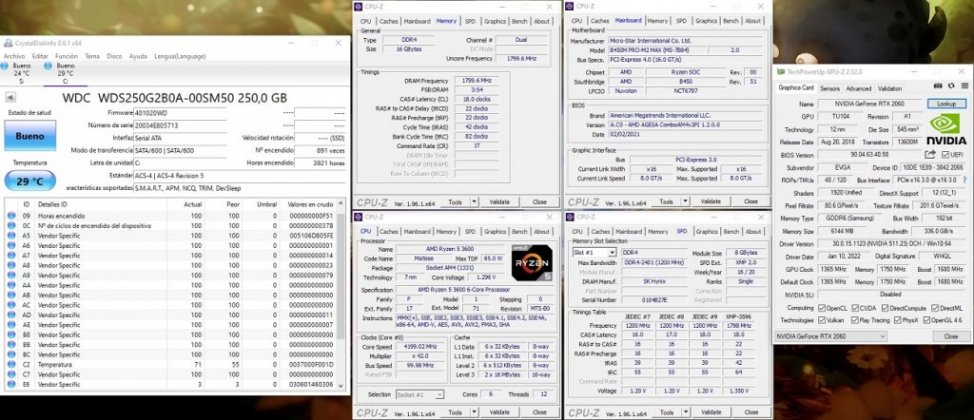Open Tools dropdown arrow in CPU-Z CPU window

pyautogui.click(x=474, y=412)
